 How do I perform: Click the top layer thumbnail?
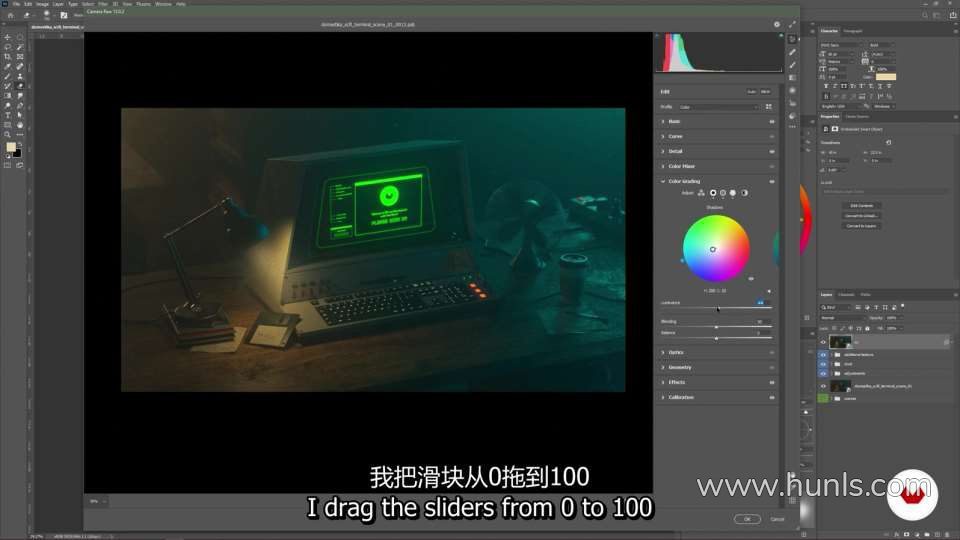coord(840,342)
